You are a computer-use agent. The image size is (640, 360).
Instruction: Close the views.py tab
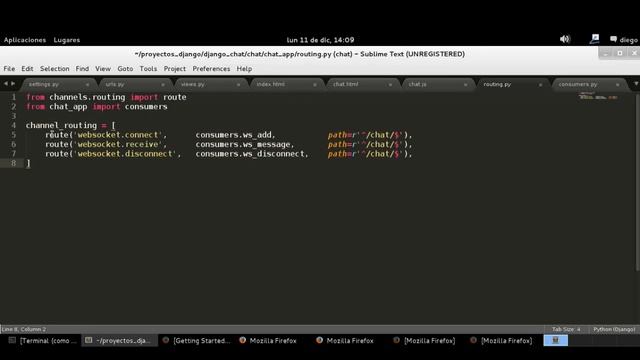pos(238,84)
